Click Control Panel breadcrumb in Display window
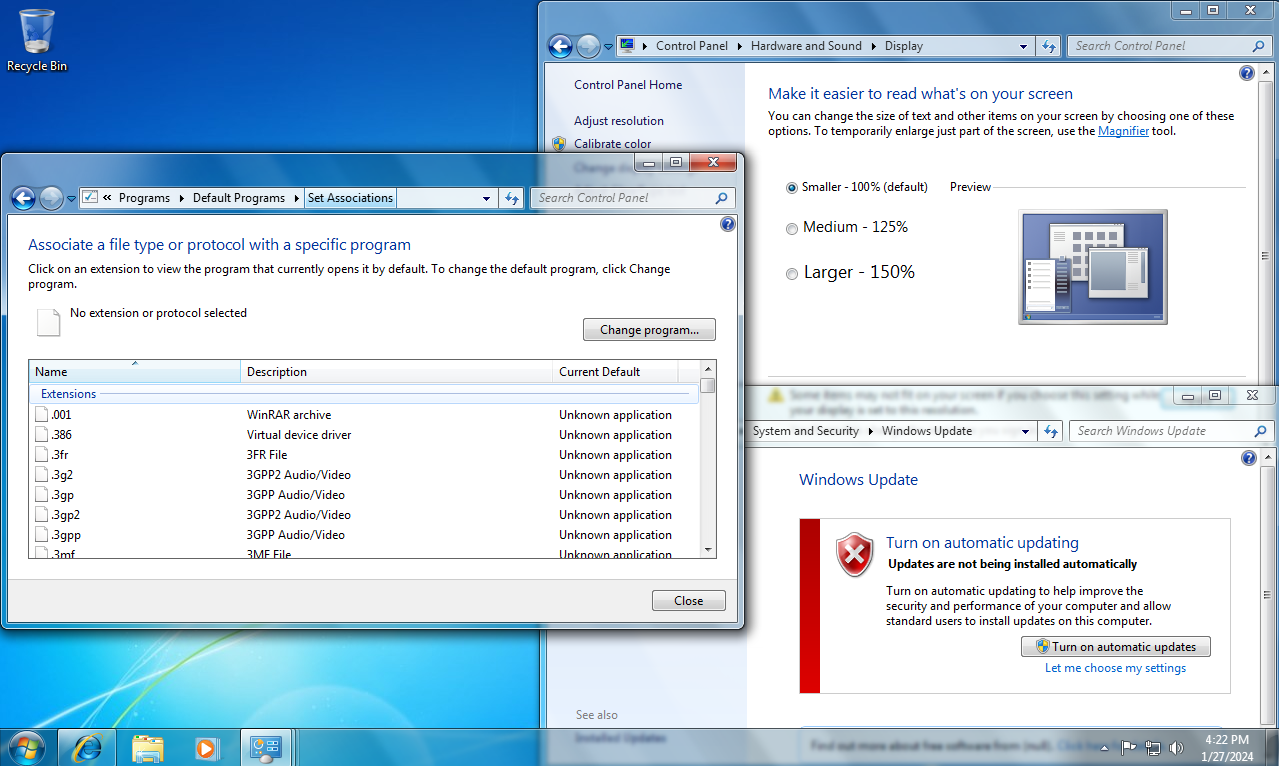 click(x=690, y=46)
